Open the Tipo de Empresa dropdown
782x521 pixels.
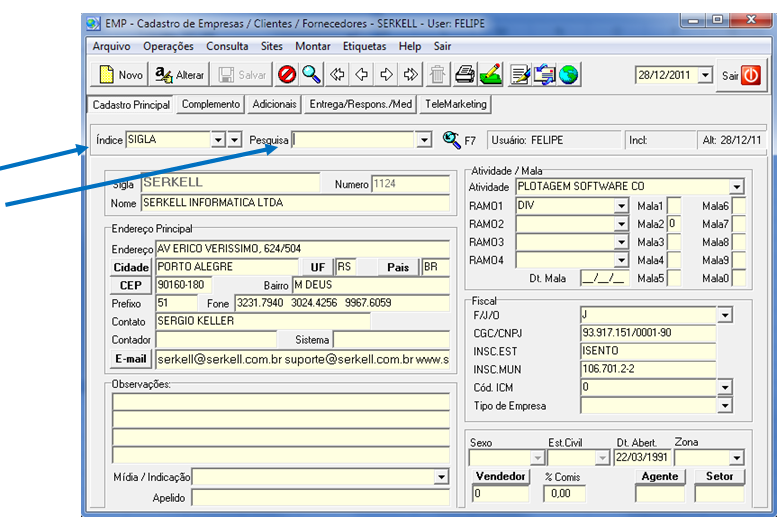(725, 405)
